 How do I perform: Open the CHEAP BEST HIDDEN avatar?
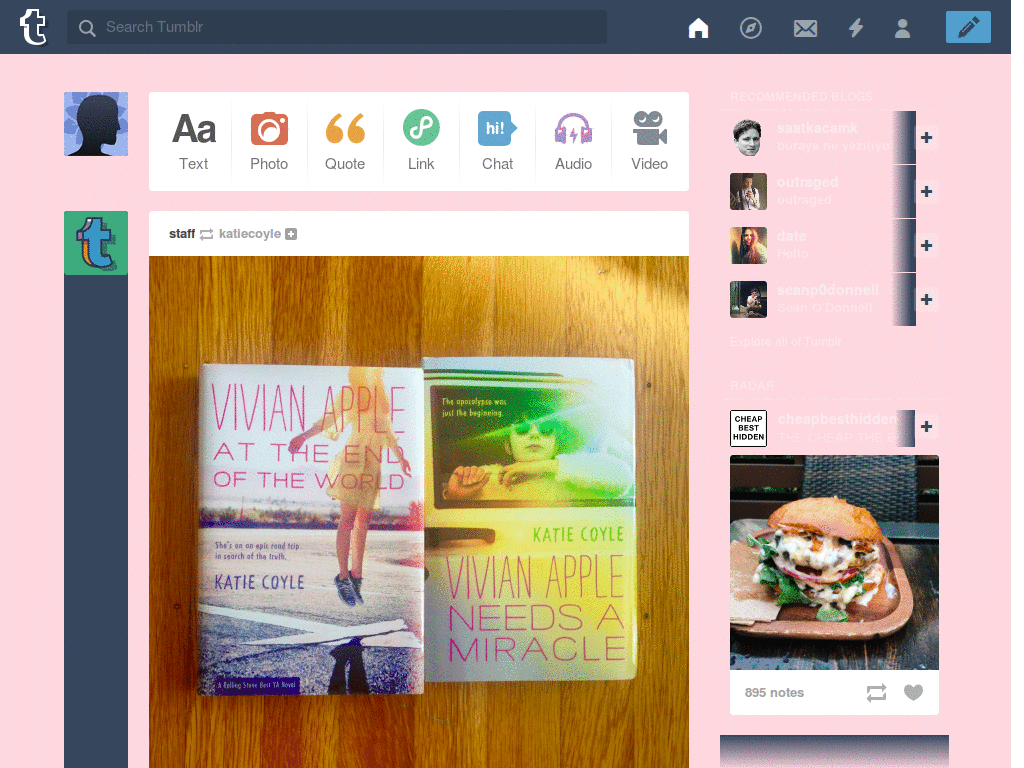click(748, 428)
